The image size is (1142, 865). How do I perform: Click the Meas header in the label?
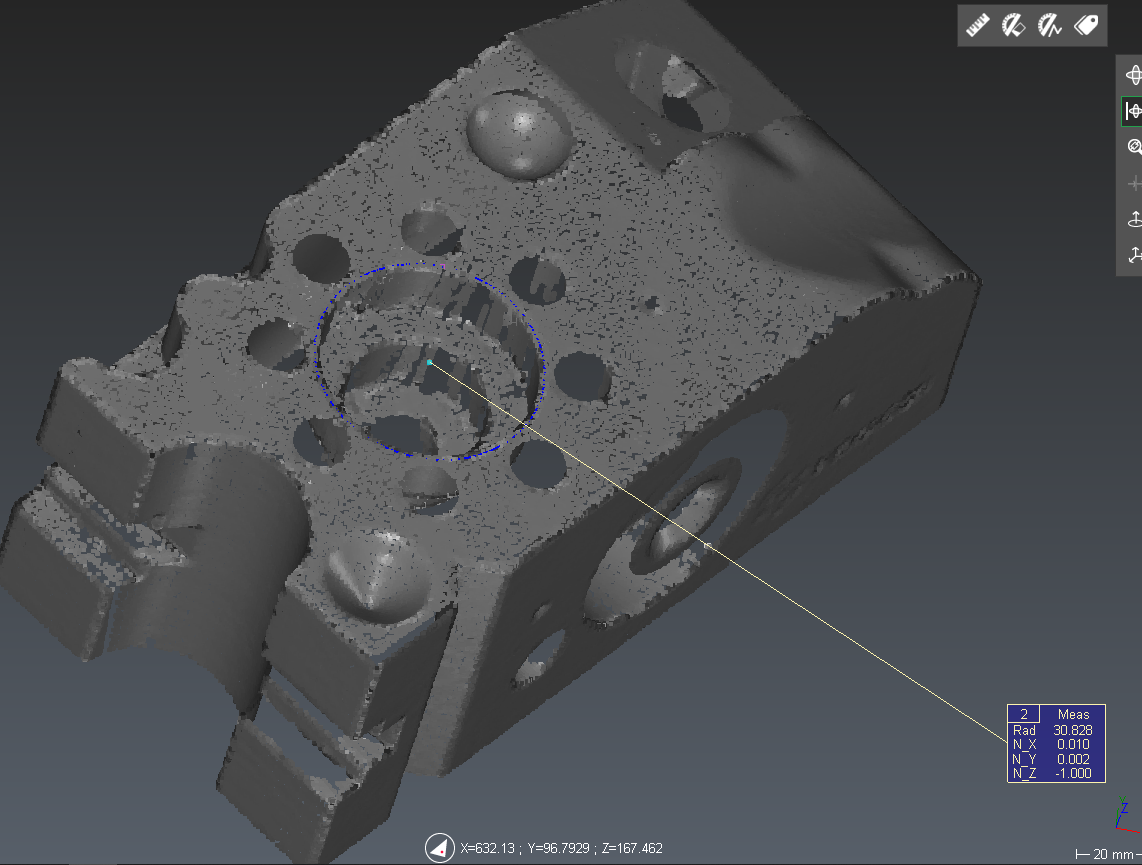click(1073, 714)
